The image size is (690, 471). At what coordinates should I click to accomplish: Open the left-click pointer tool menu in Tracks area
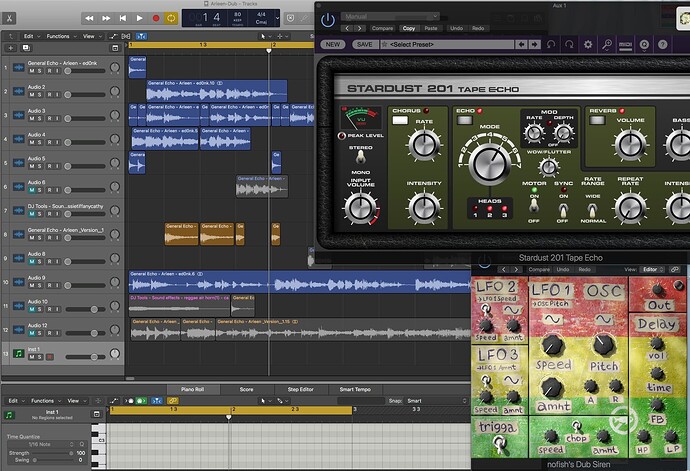[265, 36]
